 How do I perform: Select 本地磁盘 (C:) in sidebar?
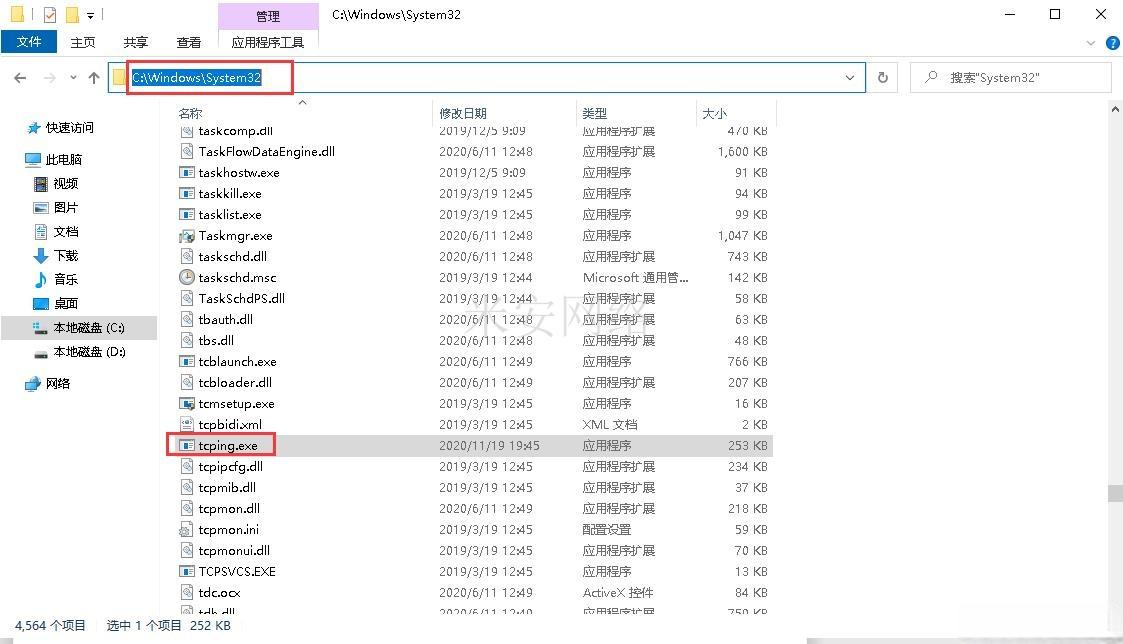point(89,327)
